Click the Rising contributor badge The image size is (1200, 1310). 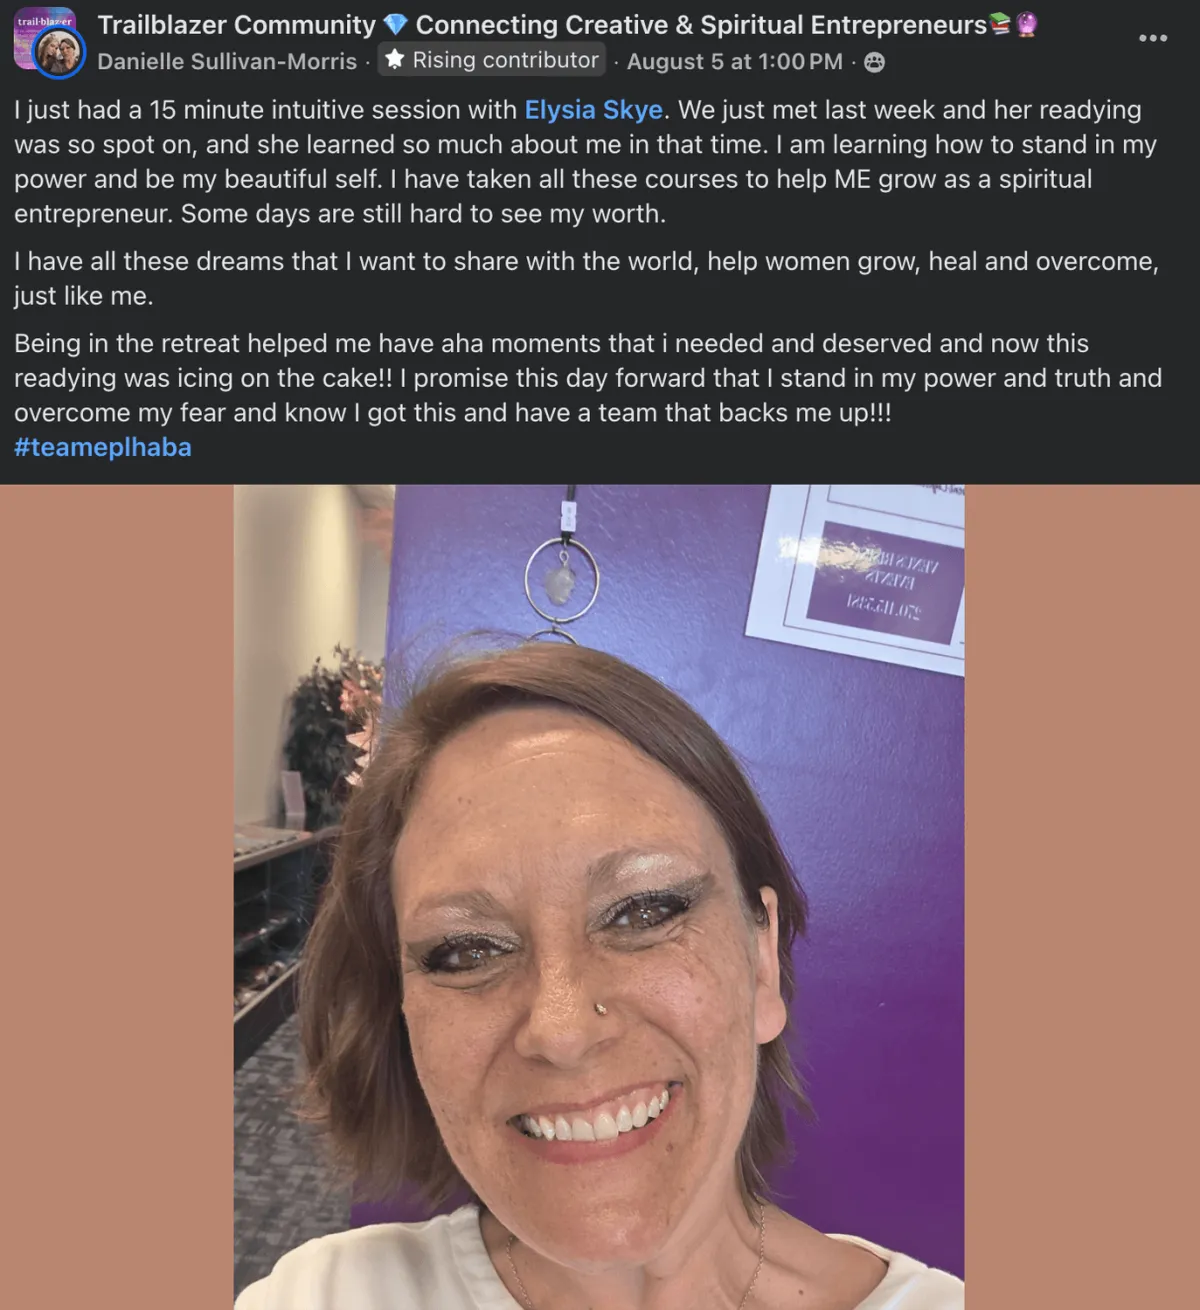click(x=492, y=60)
